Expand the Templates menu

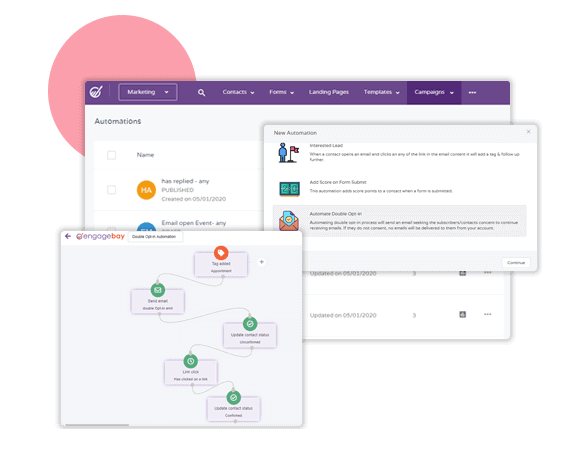point(381,92)
